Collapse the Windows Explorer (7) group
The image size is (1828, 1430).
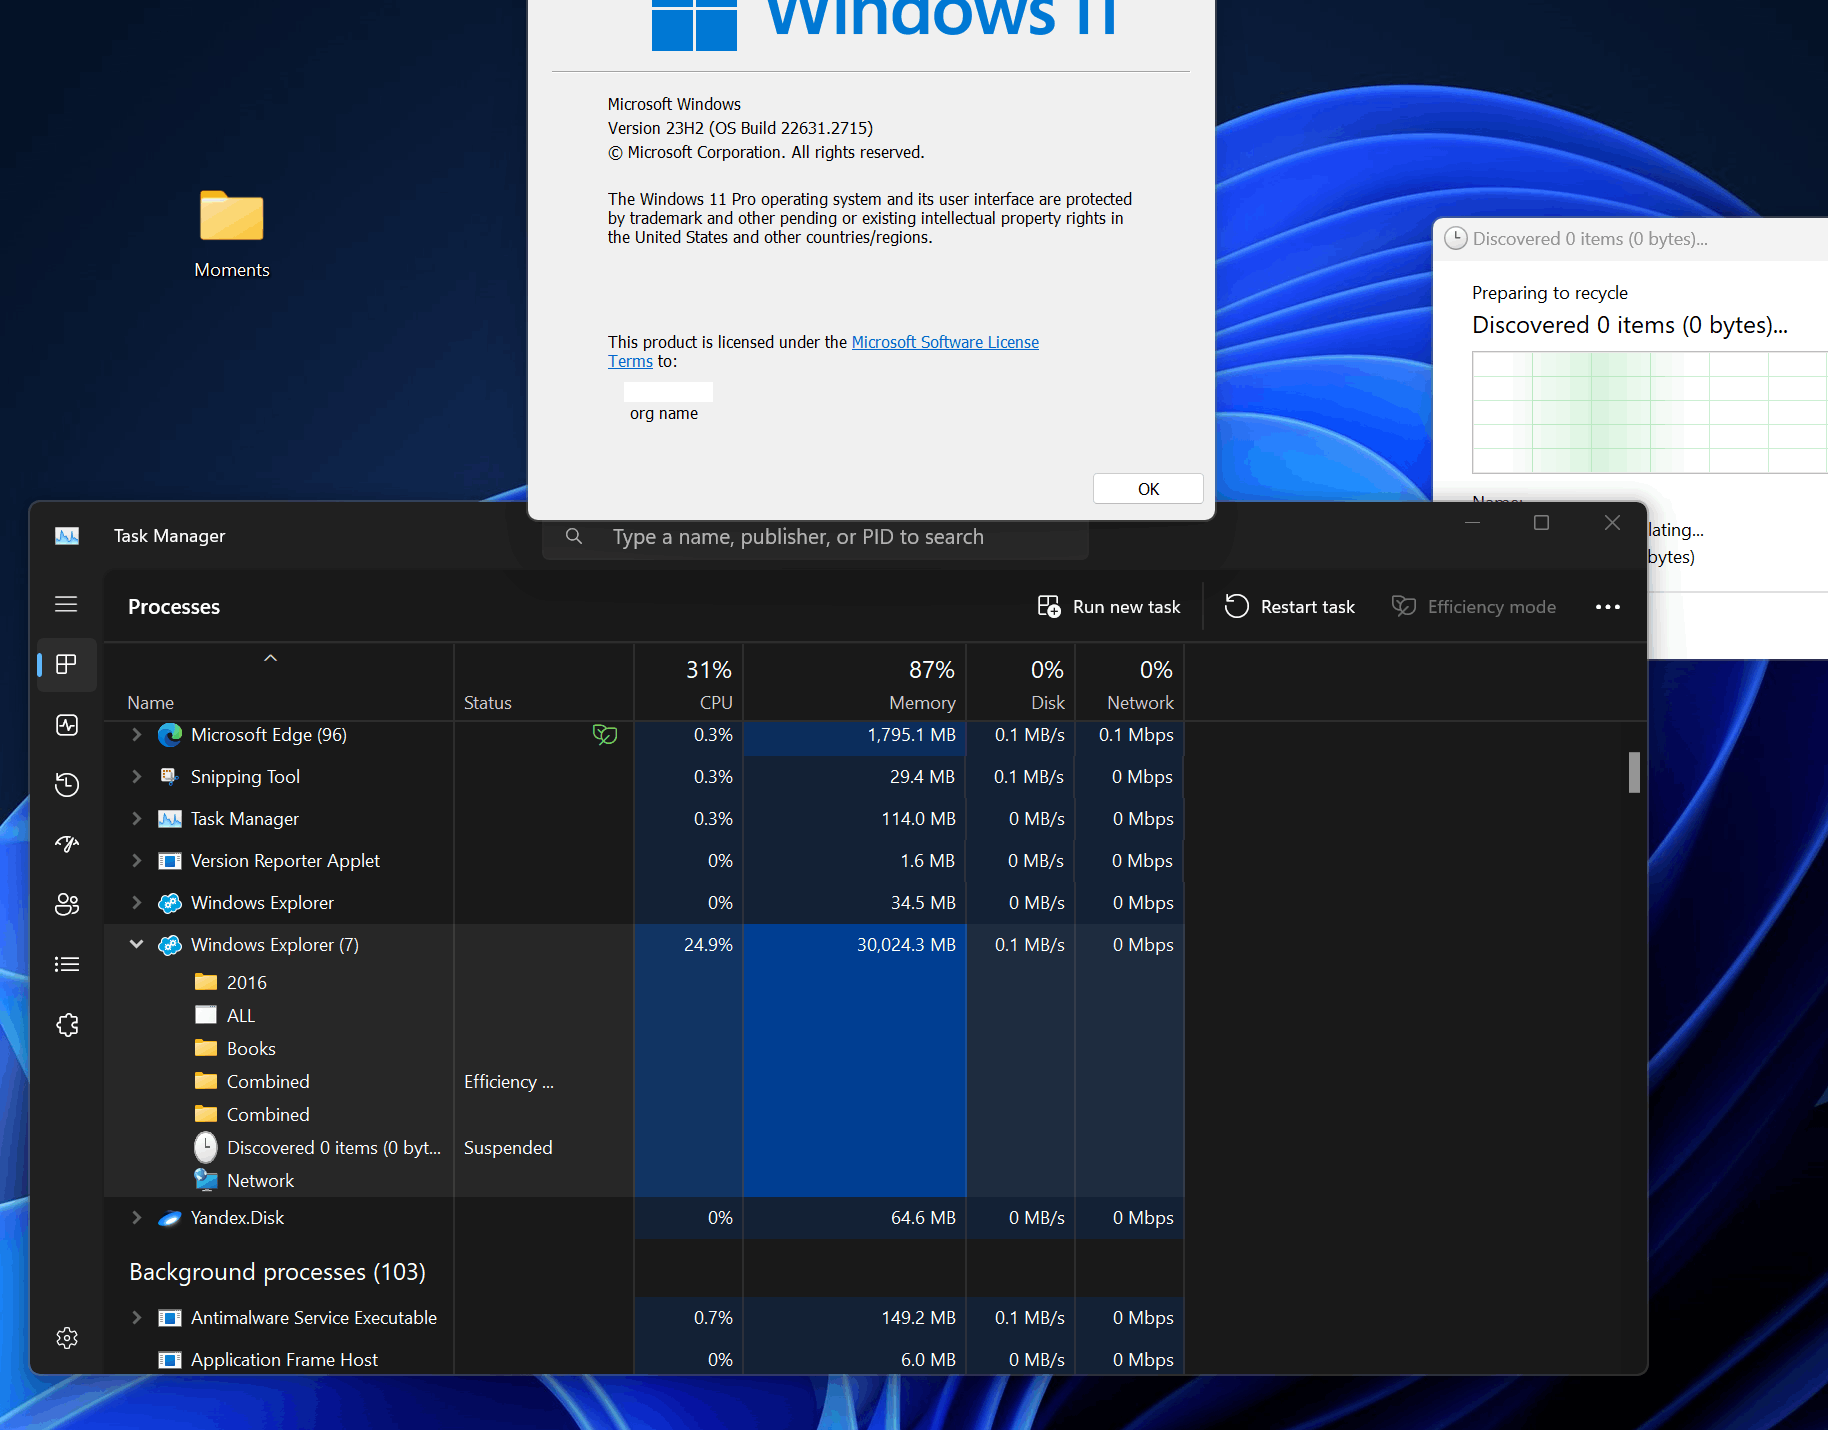pos(137,945)
